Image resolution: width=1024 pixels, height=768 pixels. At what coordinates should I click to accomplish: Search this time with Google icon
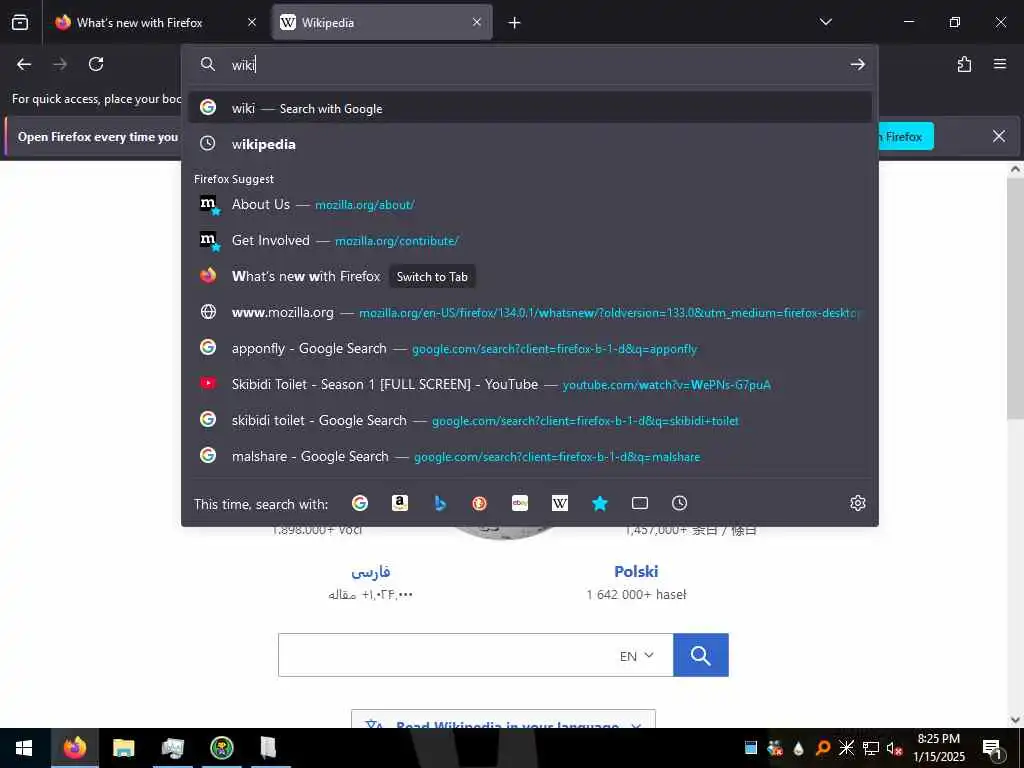[360, 503]
